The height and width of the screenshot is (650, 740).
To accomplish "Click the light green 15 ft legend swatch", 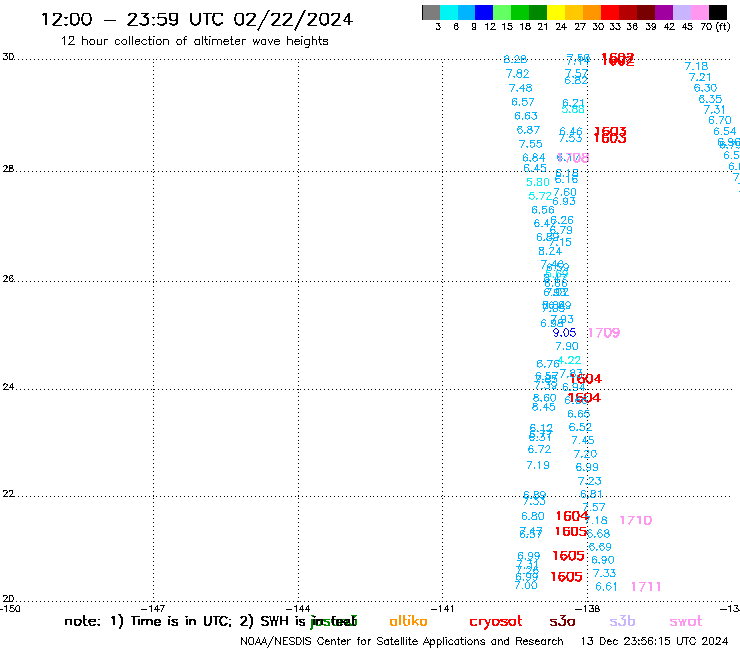I will point(502,12).
